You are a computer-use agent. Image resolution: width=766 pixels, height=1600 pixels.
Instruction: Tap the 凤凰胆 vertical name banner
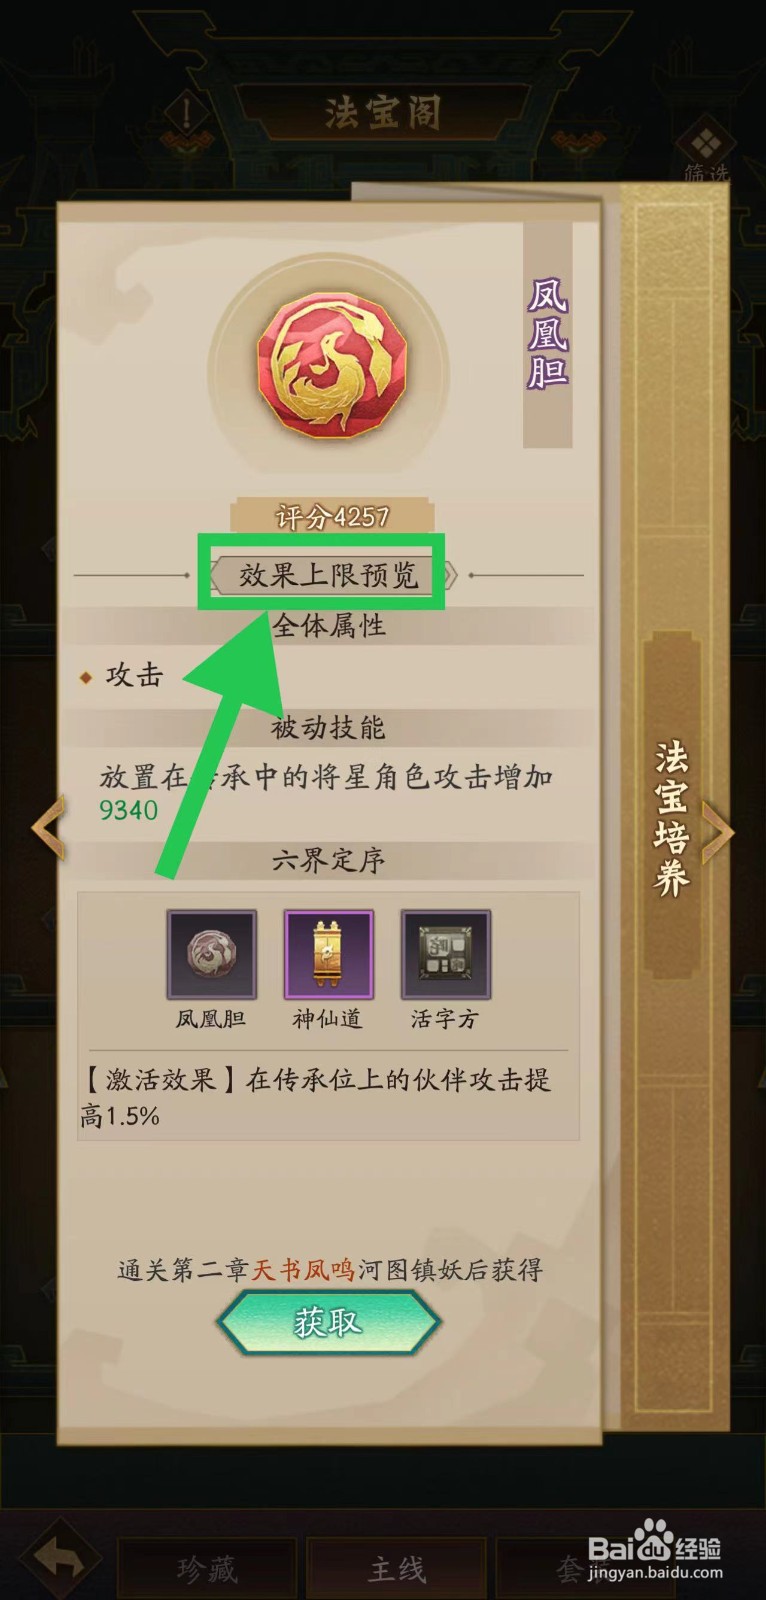548,333
